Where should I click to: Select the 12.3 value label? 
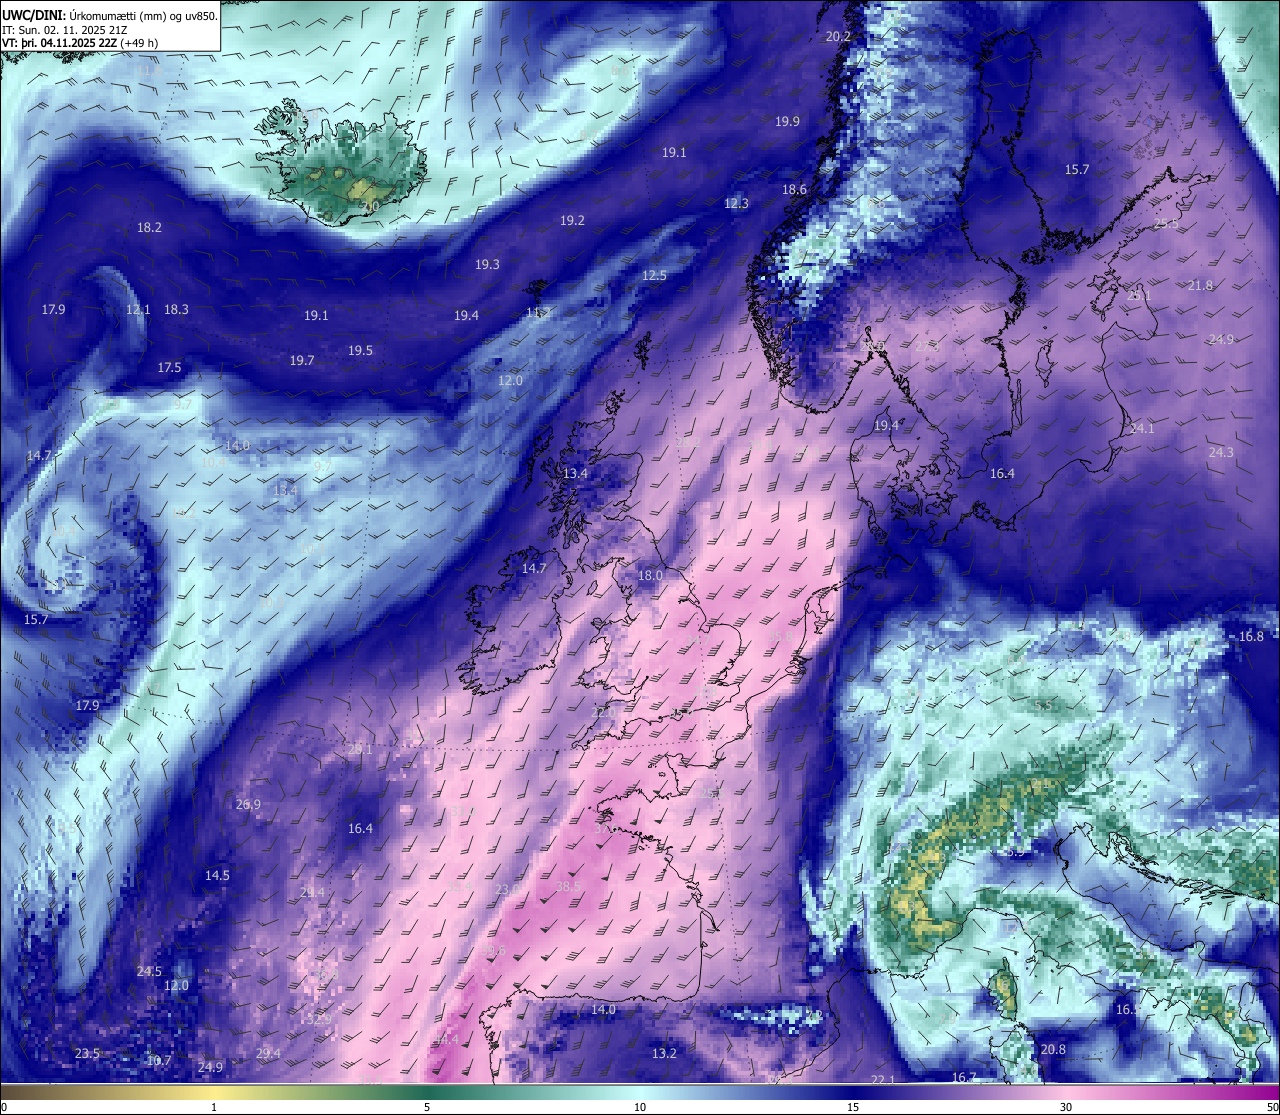click(736, 203)
